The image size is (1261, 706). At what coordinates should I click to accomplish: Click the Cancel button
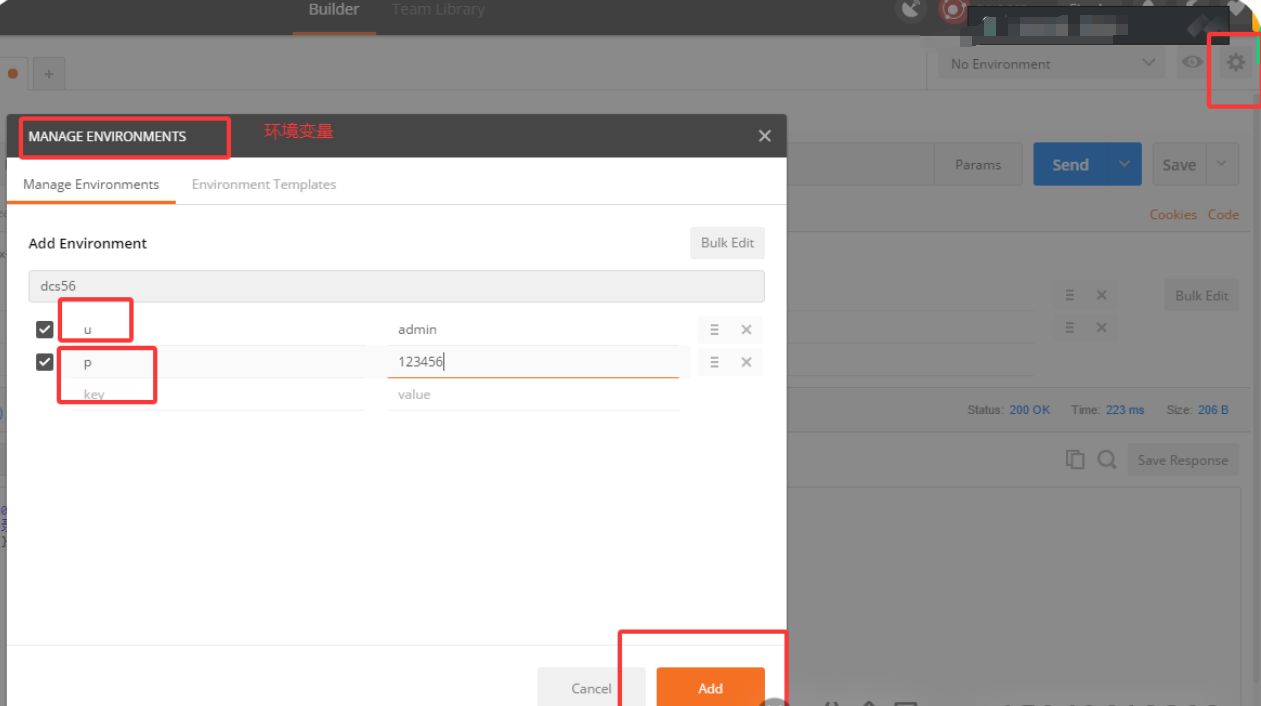tap(591, 687)
